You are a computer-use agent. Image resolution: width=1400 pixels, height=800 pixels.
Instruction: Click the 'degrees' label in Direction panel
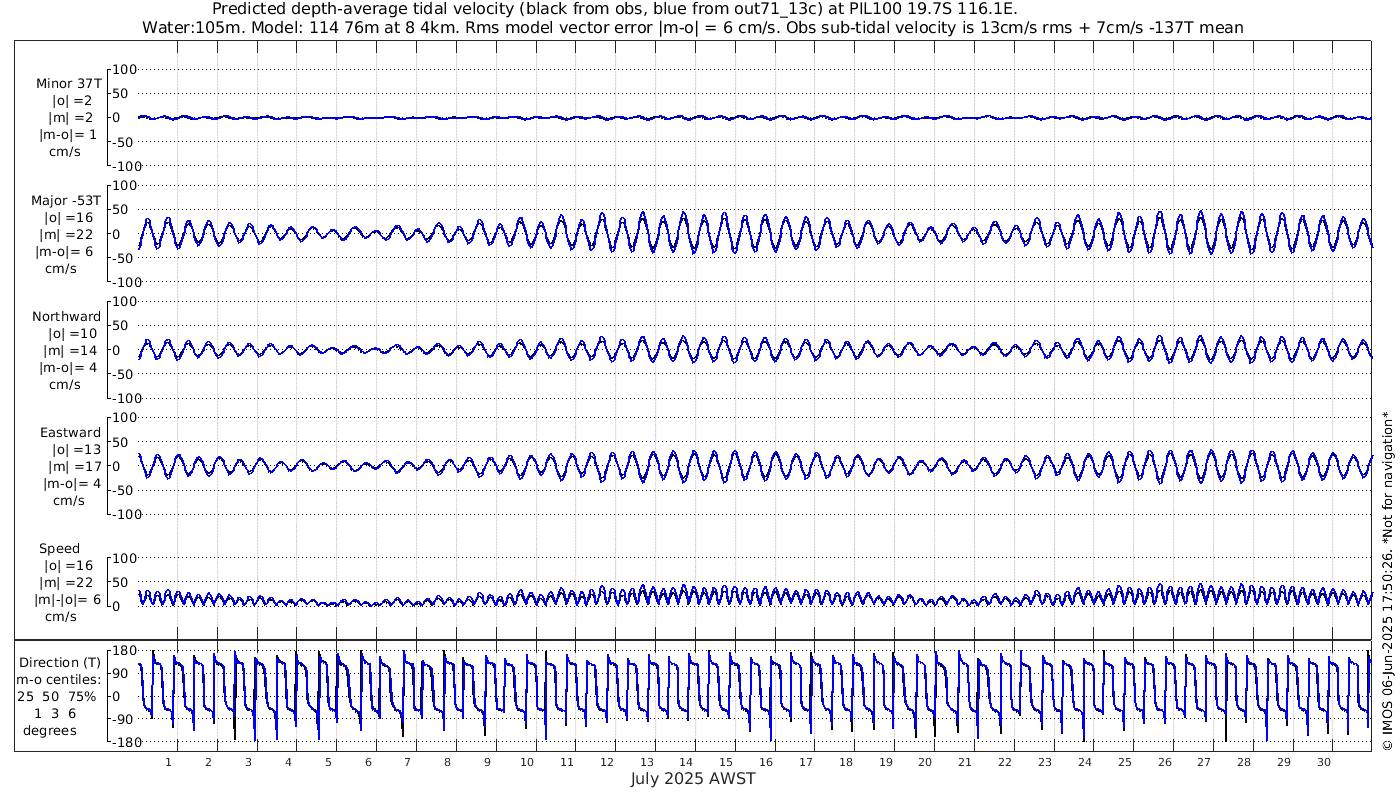50,729
